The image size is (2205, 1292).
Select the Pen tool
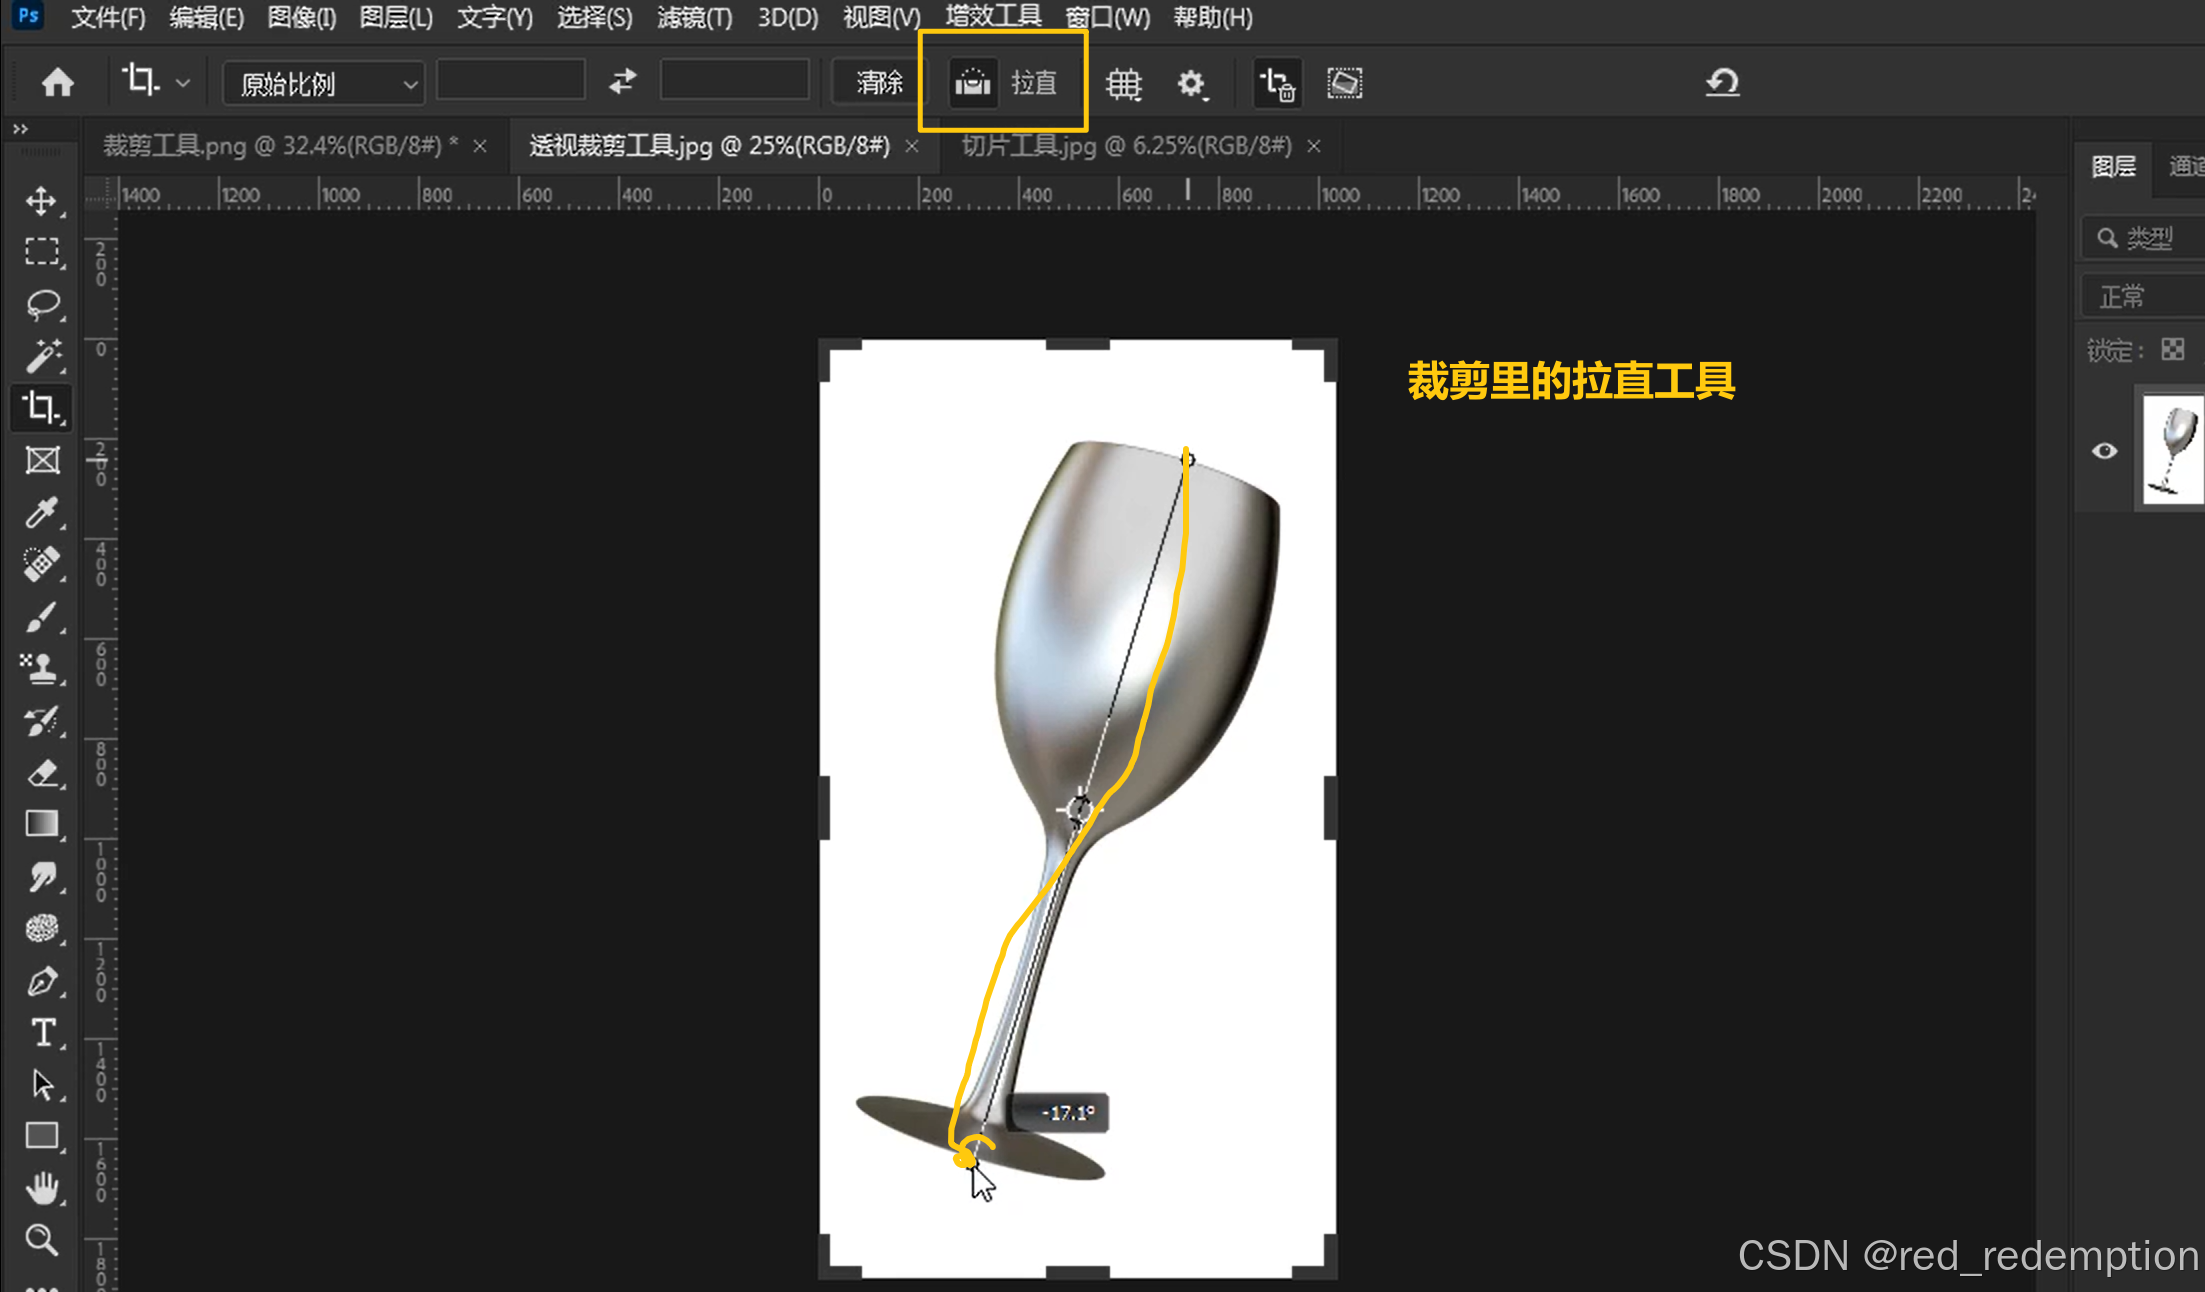[41, 980]
